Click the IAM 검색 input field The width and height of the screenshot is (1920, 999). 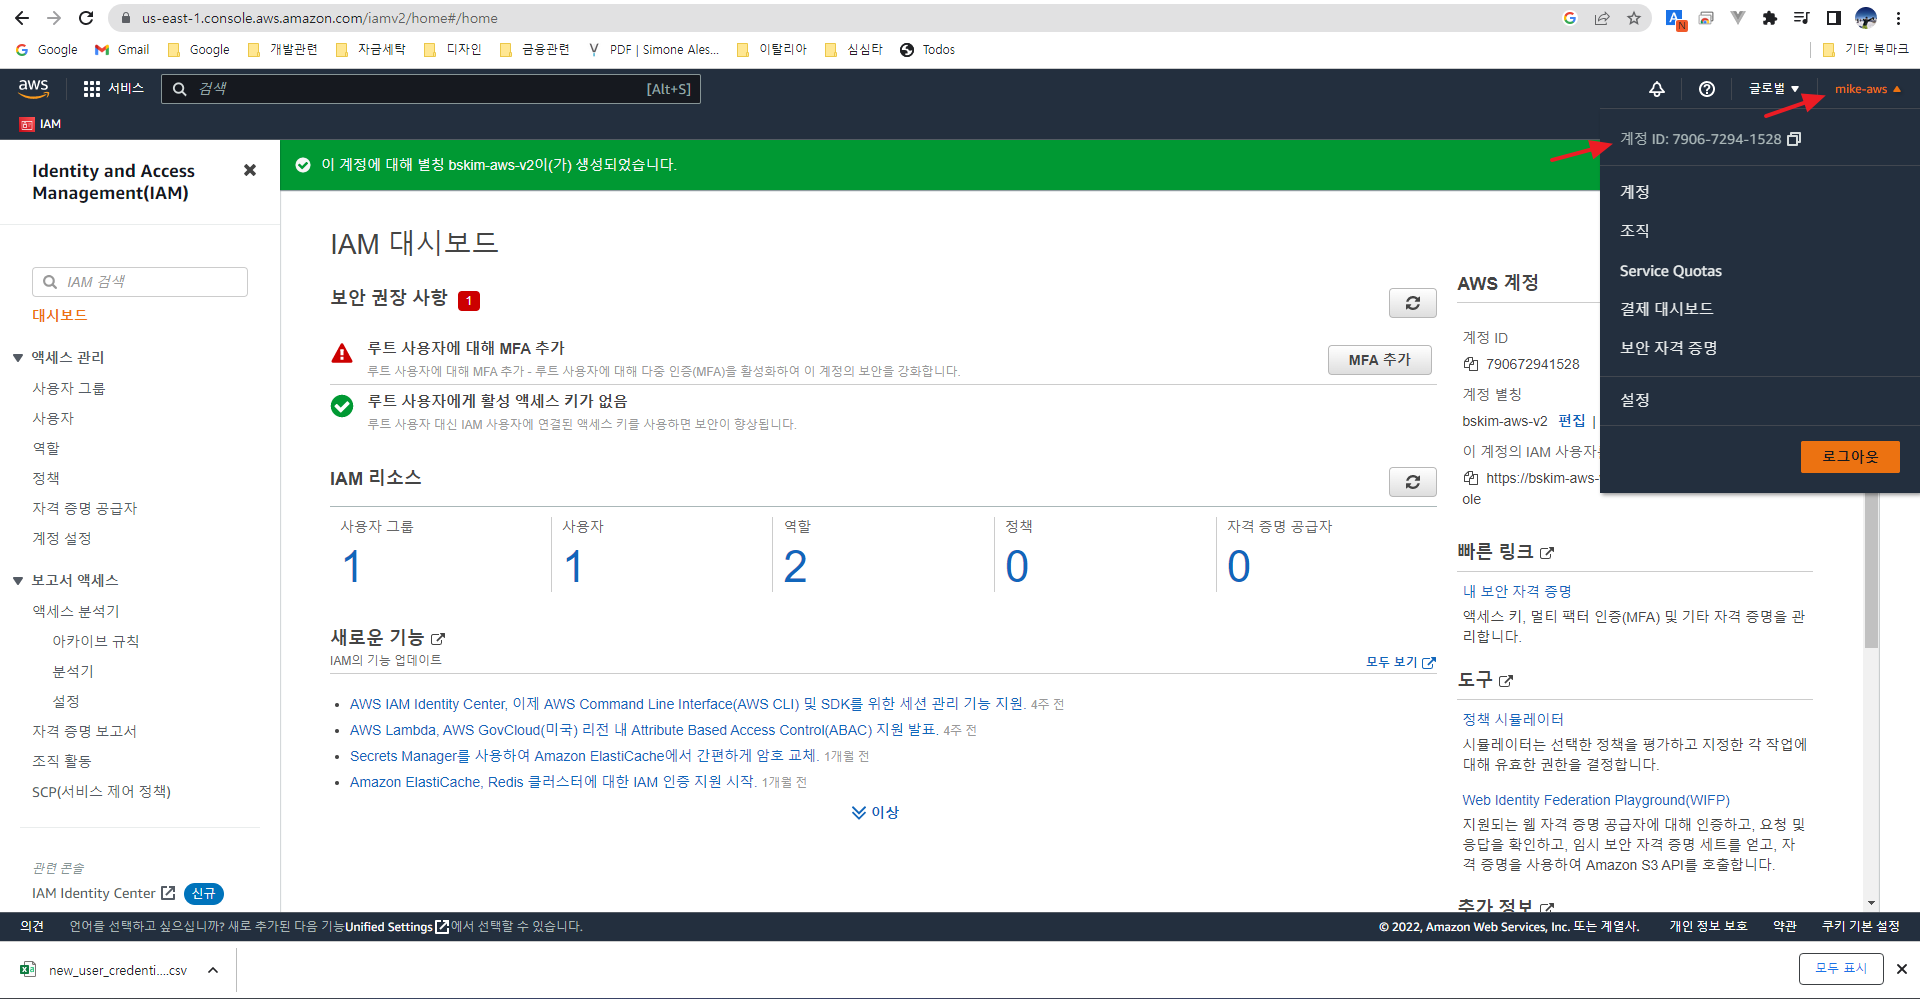tap(140, 282)
